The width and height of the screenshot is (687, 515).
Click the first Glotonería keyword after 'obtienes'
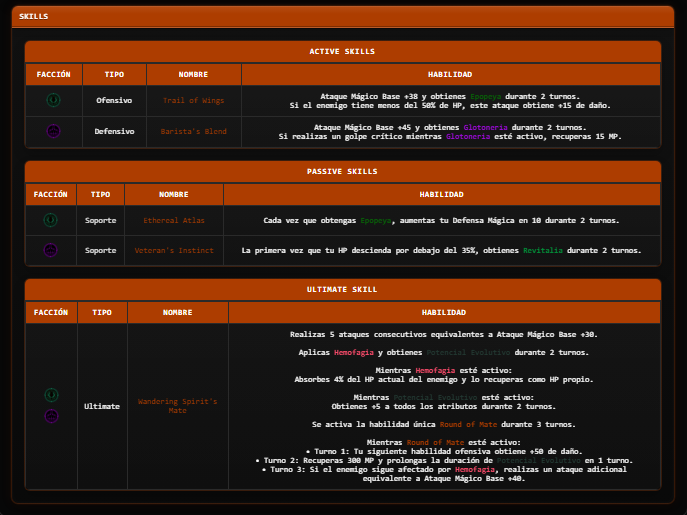485,128
